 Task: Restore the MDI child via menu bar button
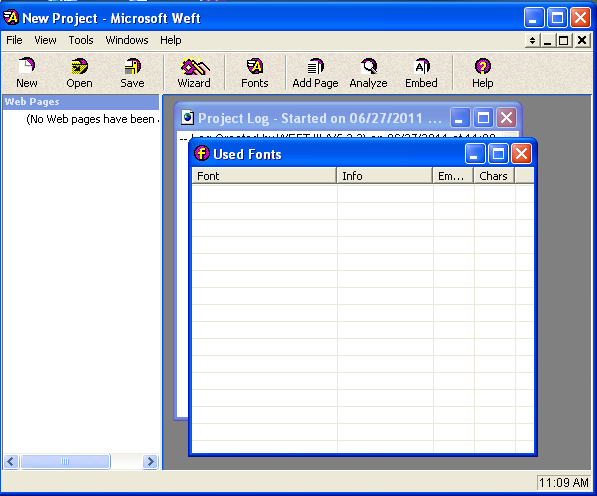563,40
